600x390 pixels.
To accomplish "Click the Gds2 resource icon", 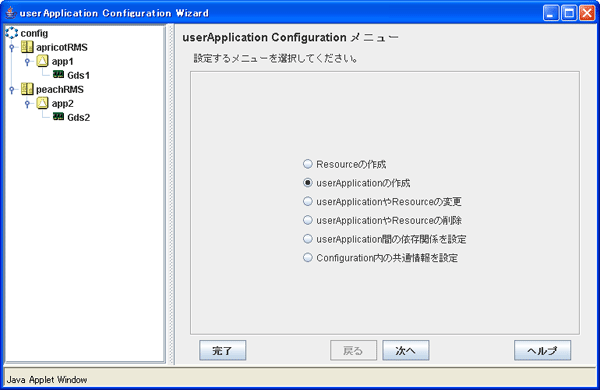I will pyautogui.click(x=58, y=116).
